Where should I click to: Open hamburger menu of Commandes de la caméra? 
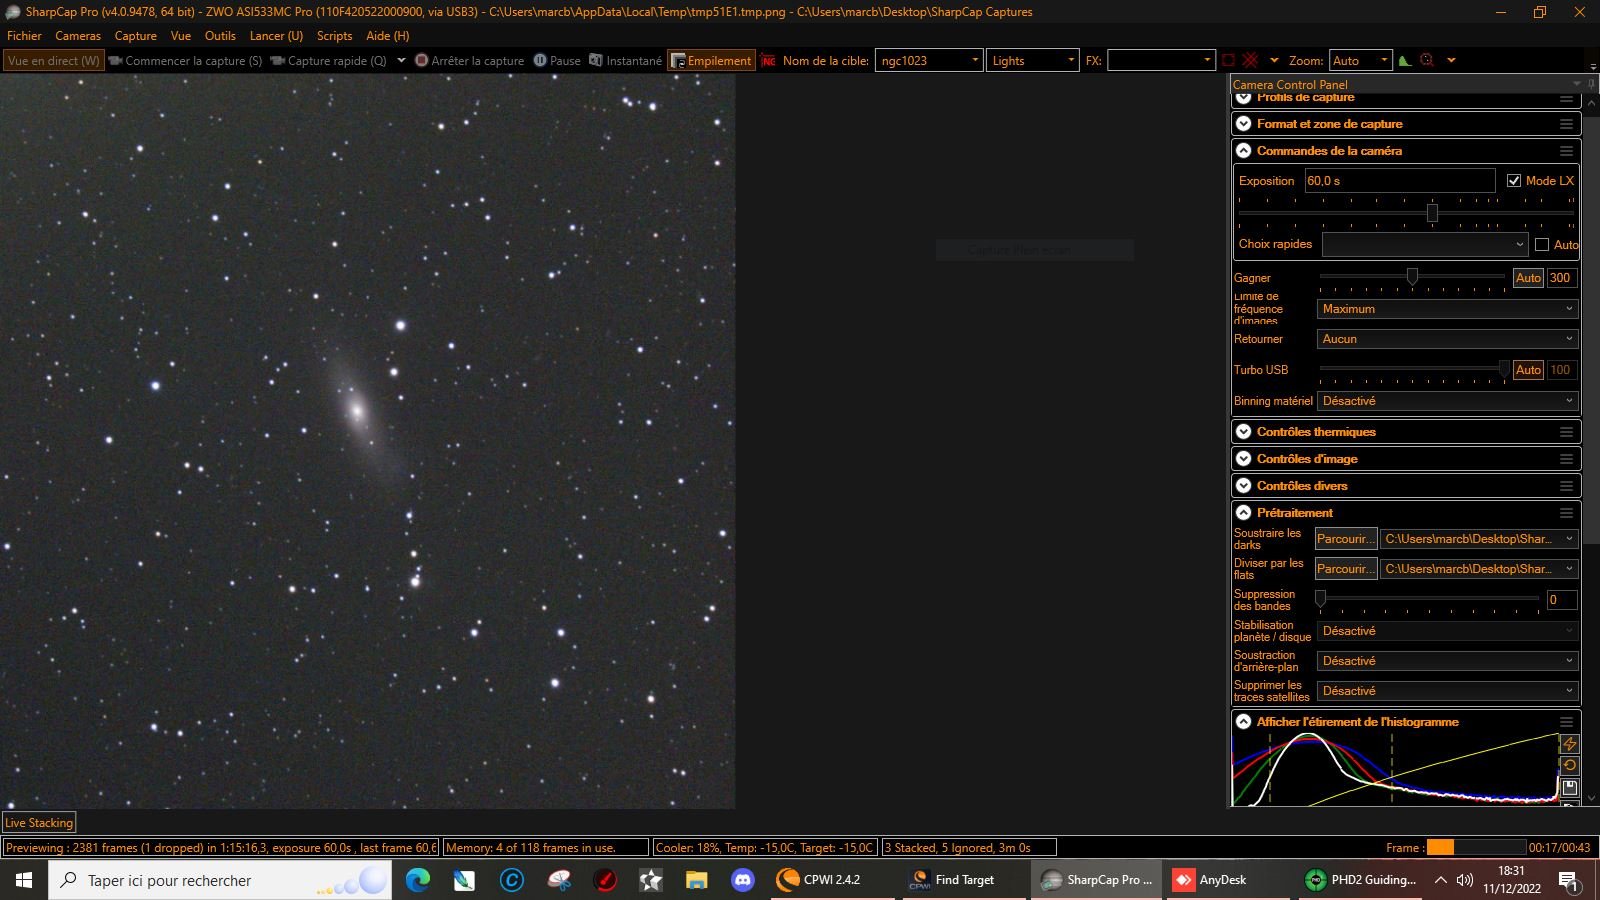tap(1566, 151)
